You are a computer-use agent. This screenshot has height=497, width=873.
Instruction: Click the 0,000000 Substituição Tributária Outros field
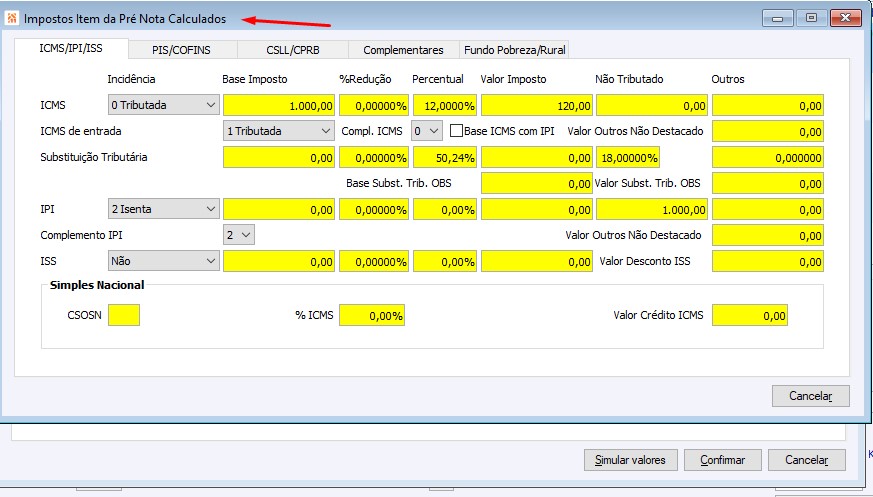(768, 158)
